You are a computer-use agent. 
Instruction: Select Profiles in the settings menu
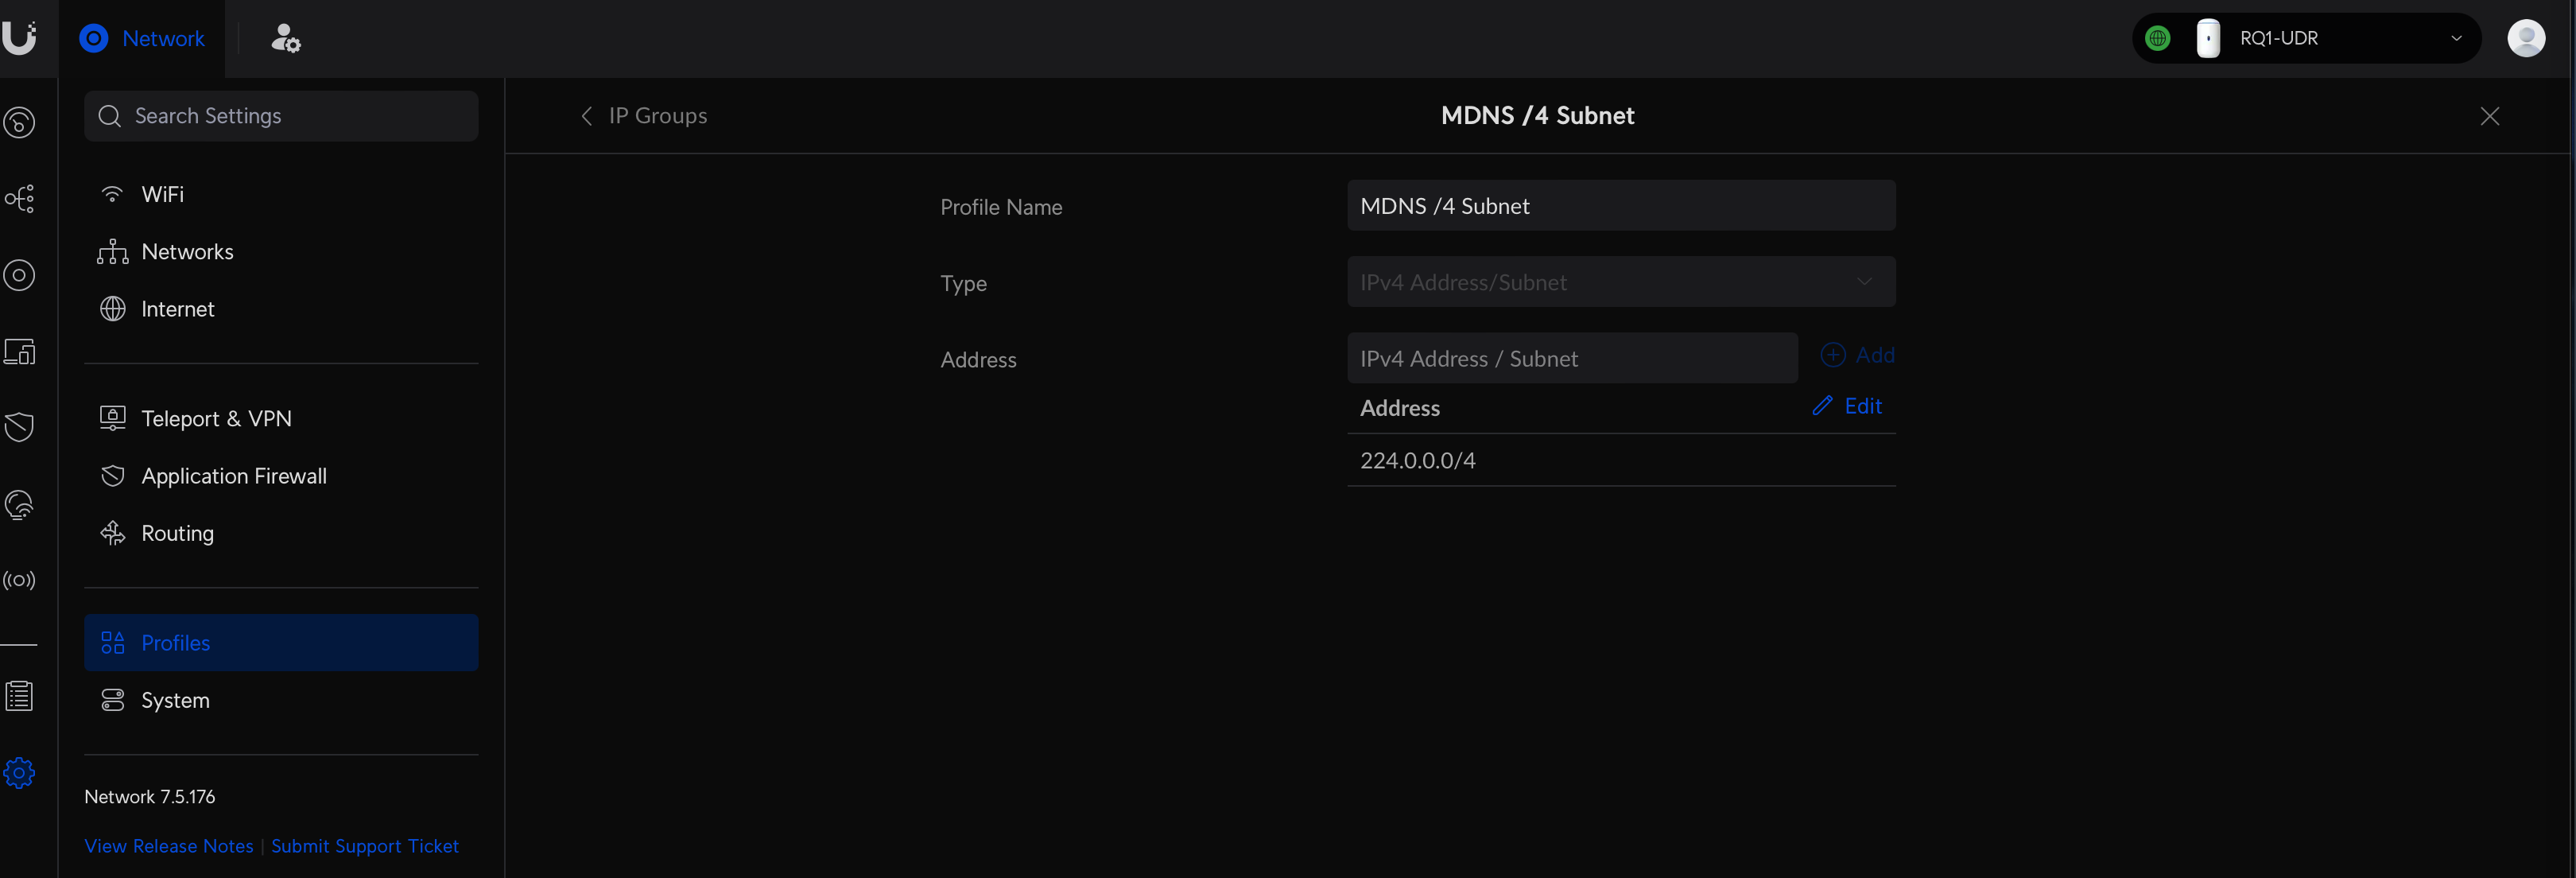coord(175,642)
